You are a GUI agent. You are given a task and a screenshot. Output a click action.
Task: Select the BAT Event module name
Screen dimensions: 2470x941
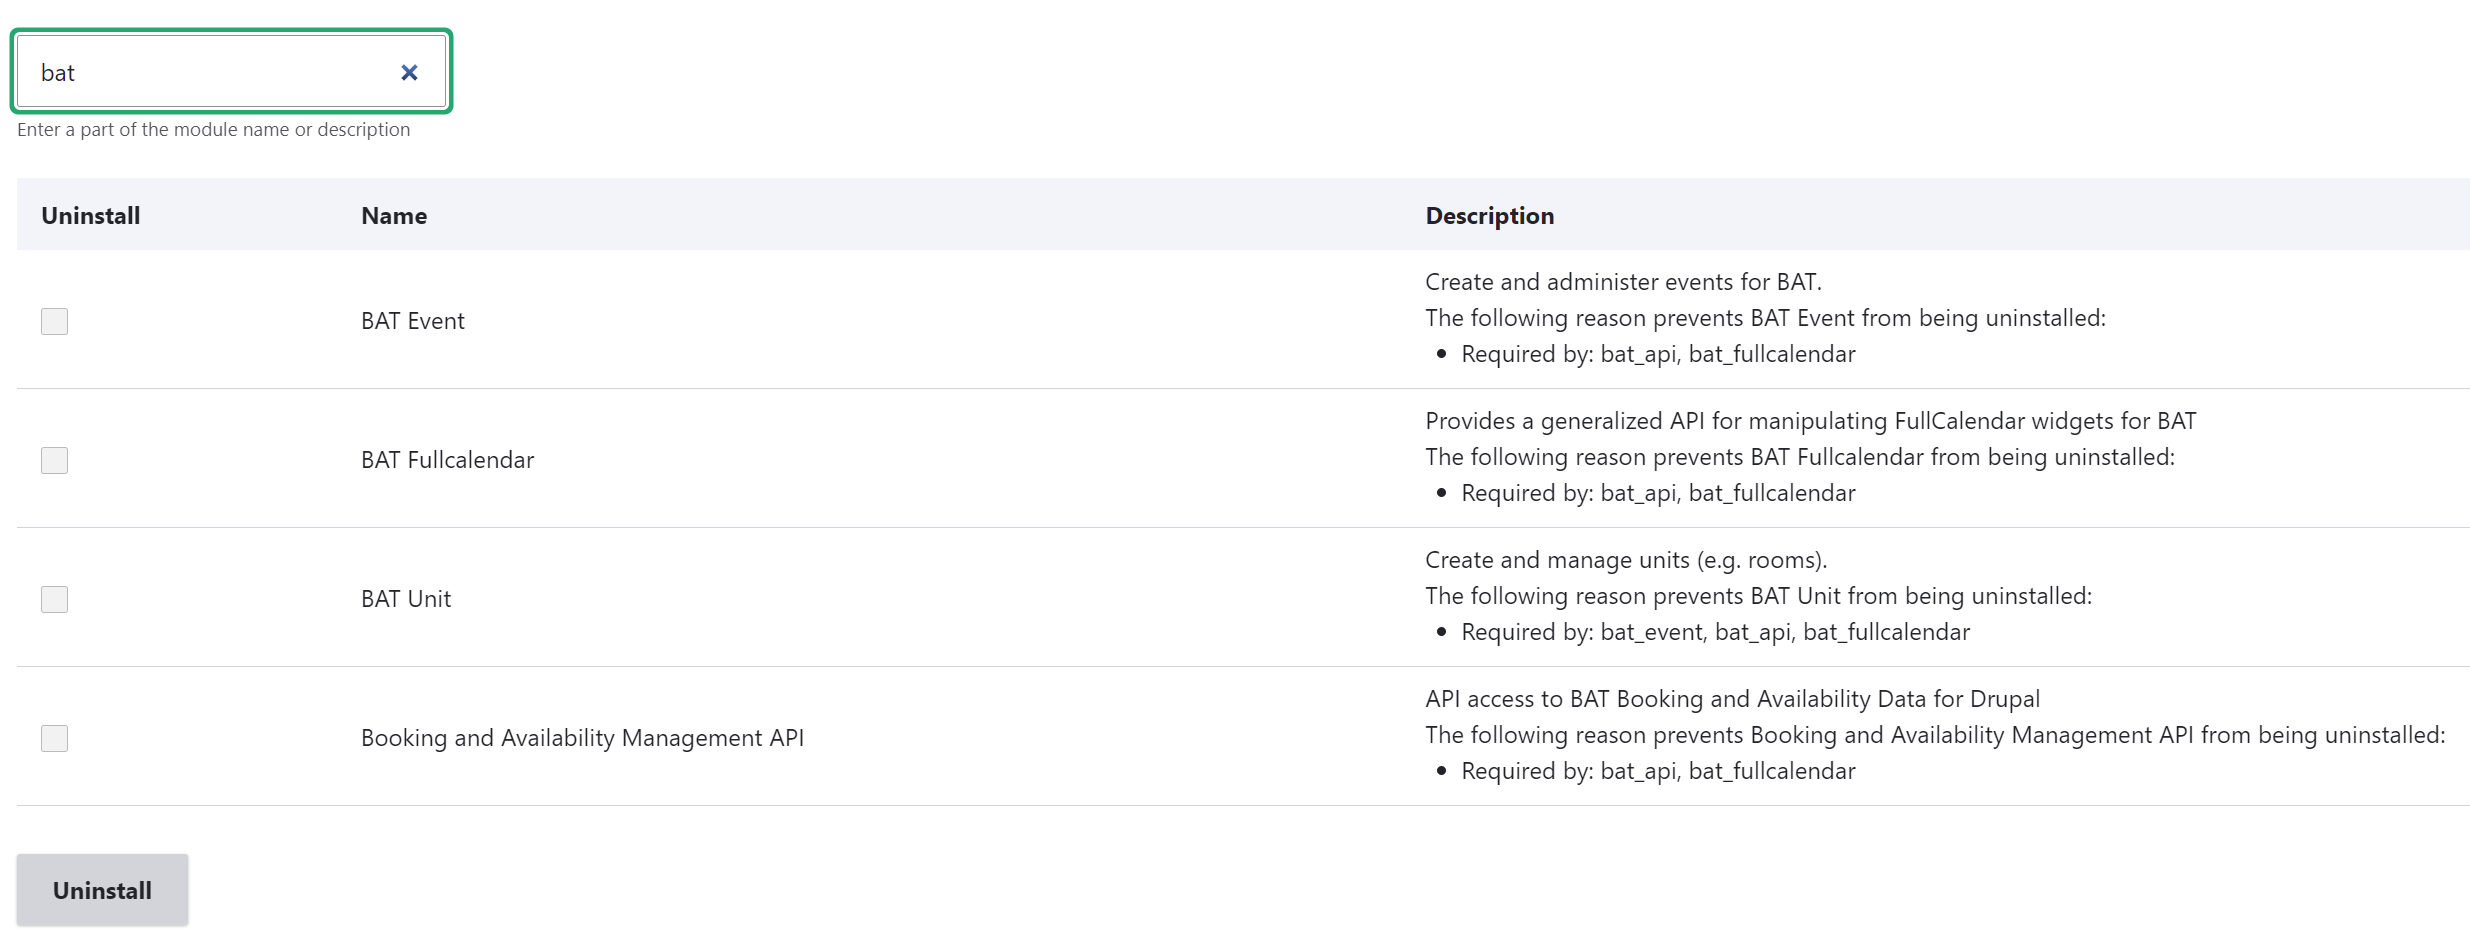(x=412, y=321)
